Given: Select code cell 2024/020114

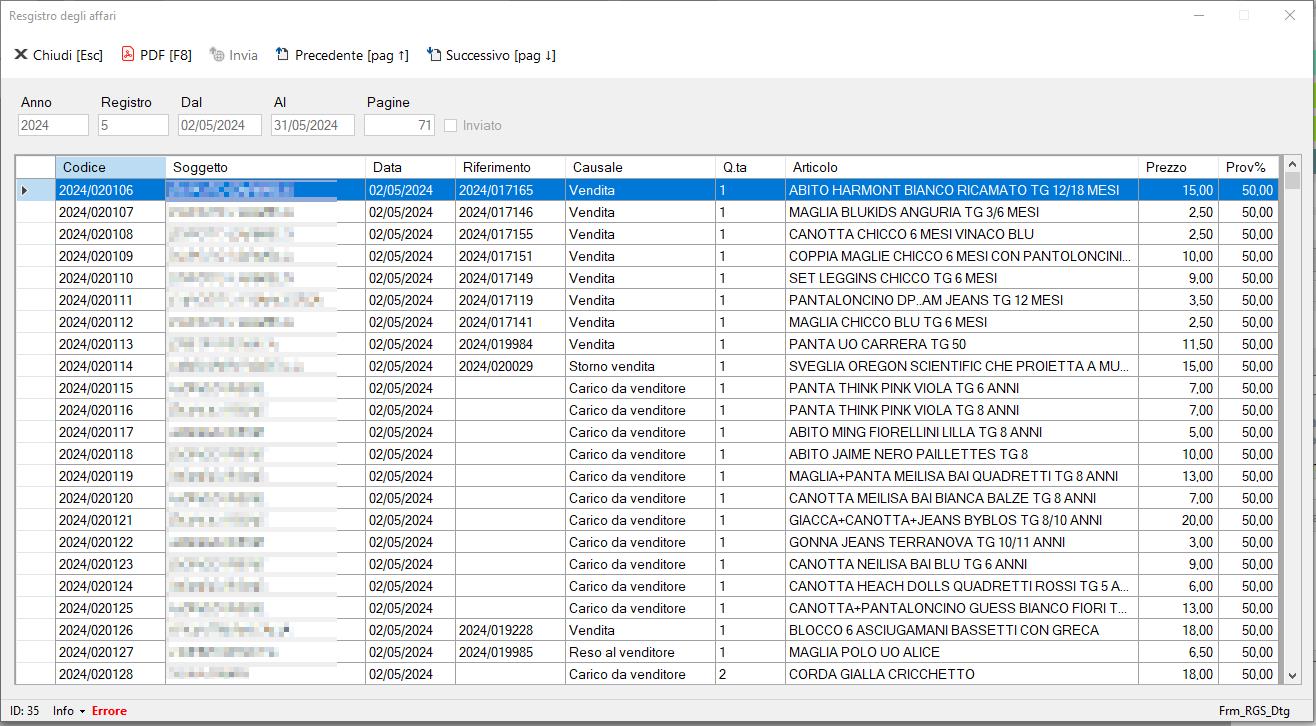Looking at the screenshot, I should pos(110,366).
